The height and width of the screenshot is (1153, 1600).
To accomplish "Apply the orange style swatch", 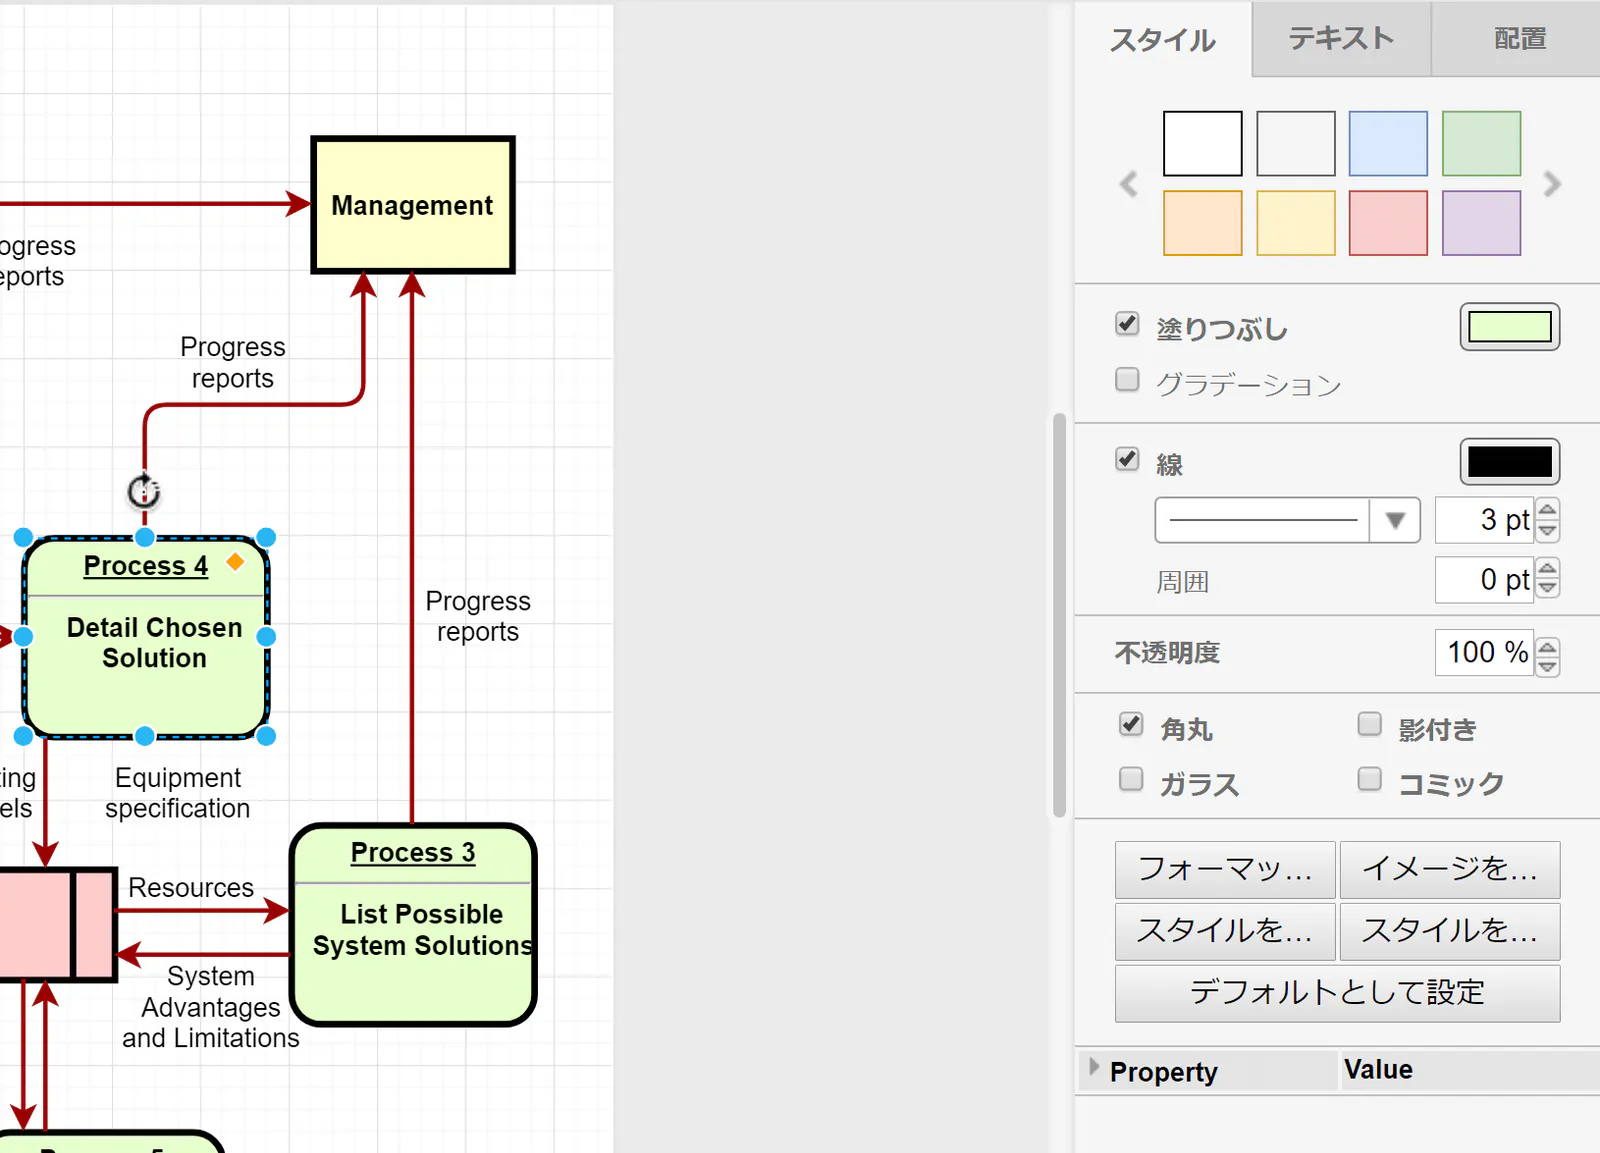I will [1203, 223].
